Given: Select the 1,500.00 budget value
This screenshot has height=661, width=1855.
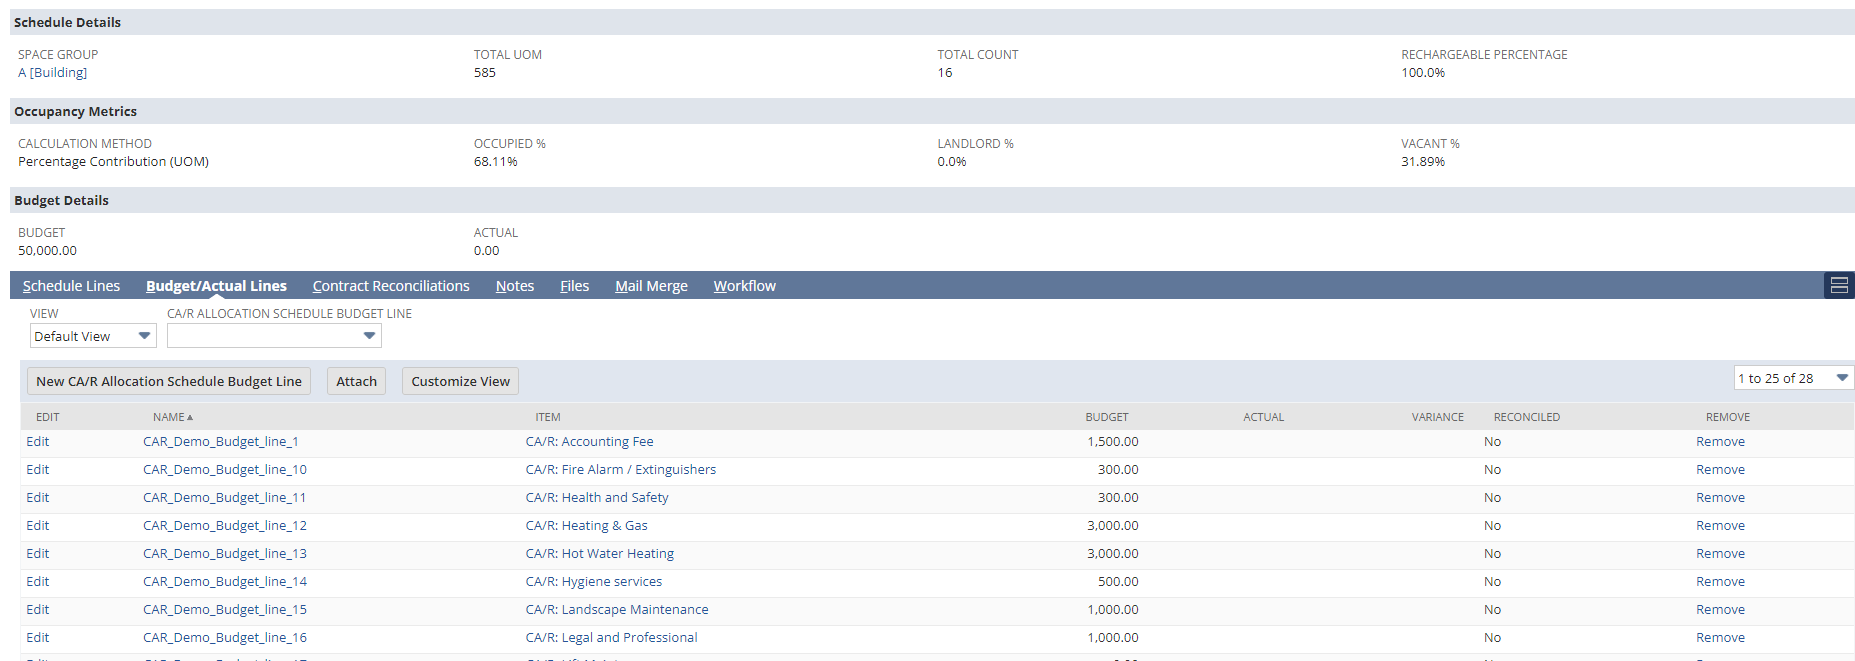Looking at the screenshot, I should [x=1113, y=441].
